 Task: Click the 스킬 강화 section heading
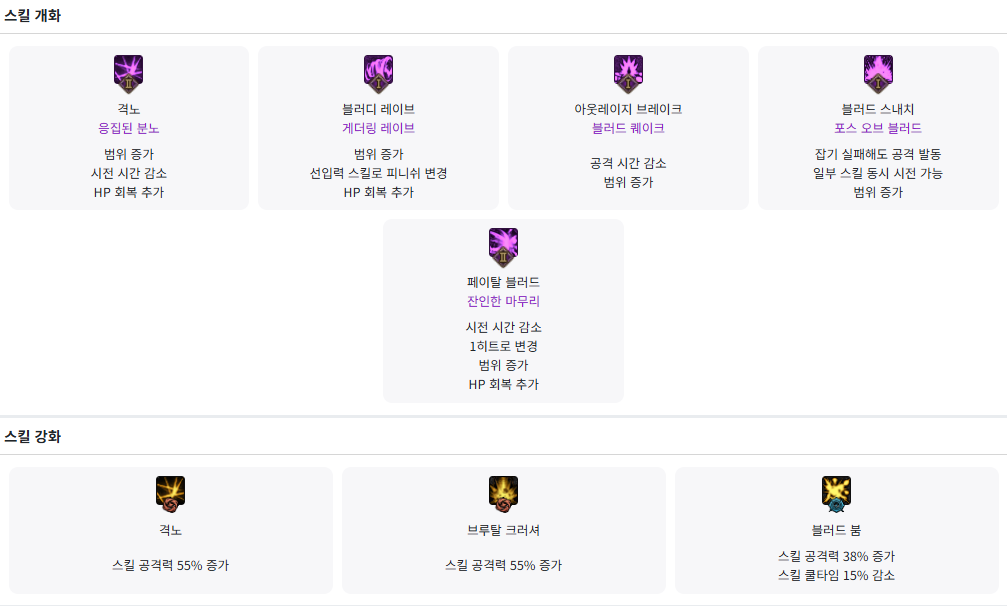(33, 436)
